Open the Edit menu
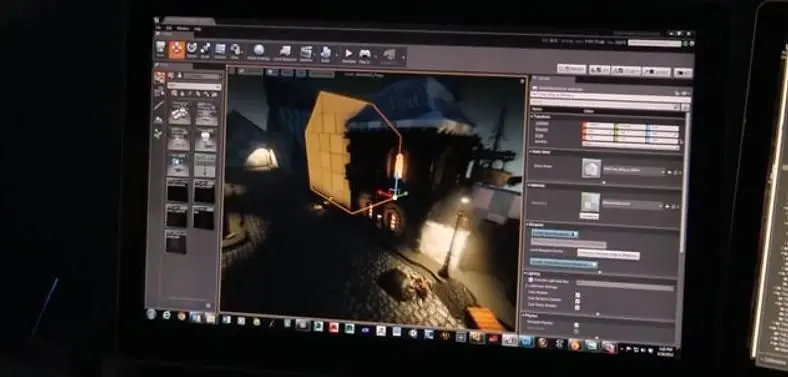The image size is (788, 377). (169, 28)
